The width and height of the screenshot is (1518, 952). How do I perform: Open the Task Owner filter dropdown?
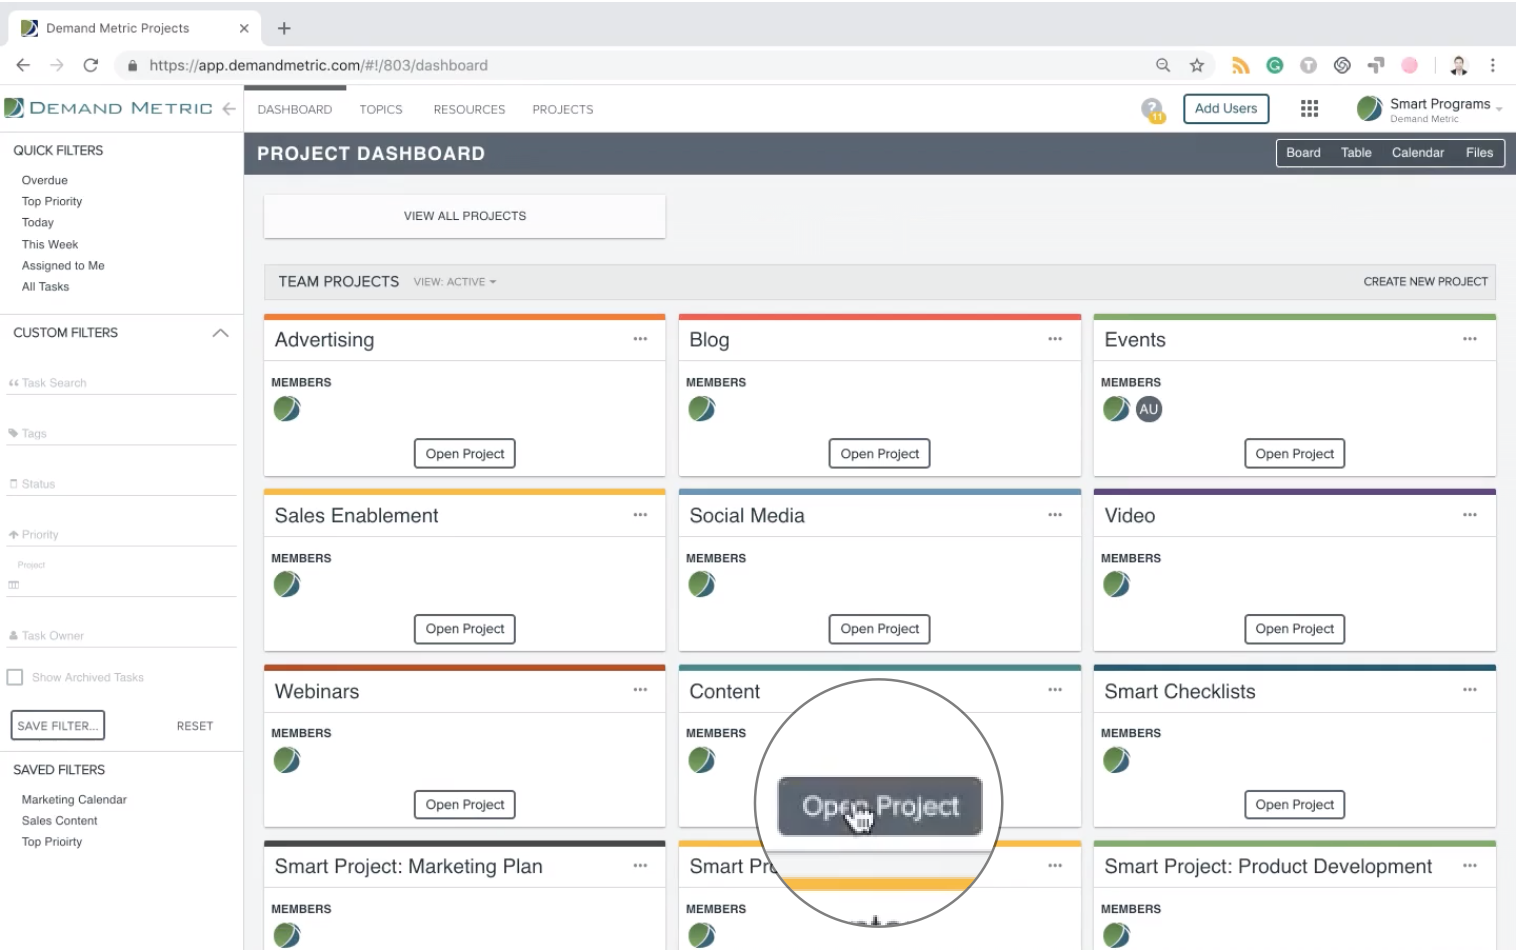pos(122,636)
